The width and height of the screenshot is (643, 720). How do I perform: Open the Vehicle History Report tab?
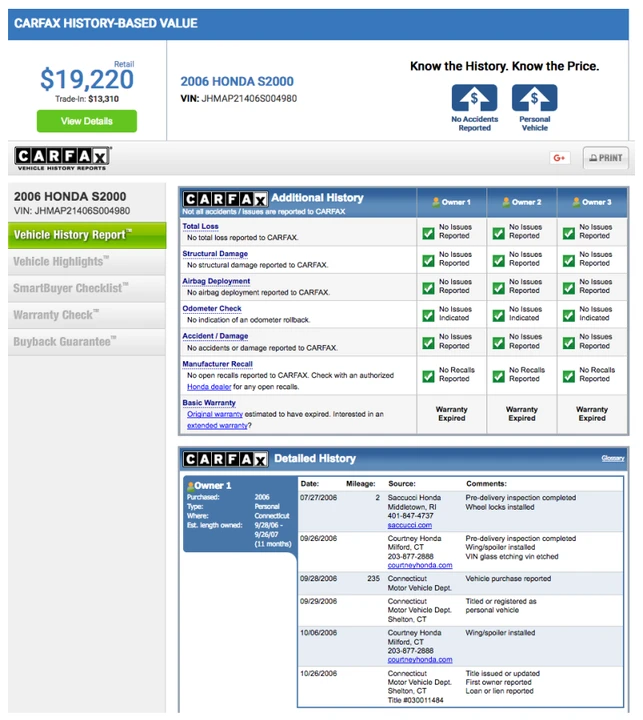click(x=87, y=235)
